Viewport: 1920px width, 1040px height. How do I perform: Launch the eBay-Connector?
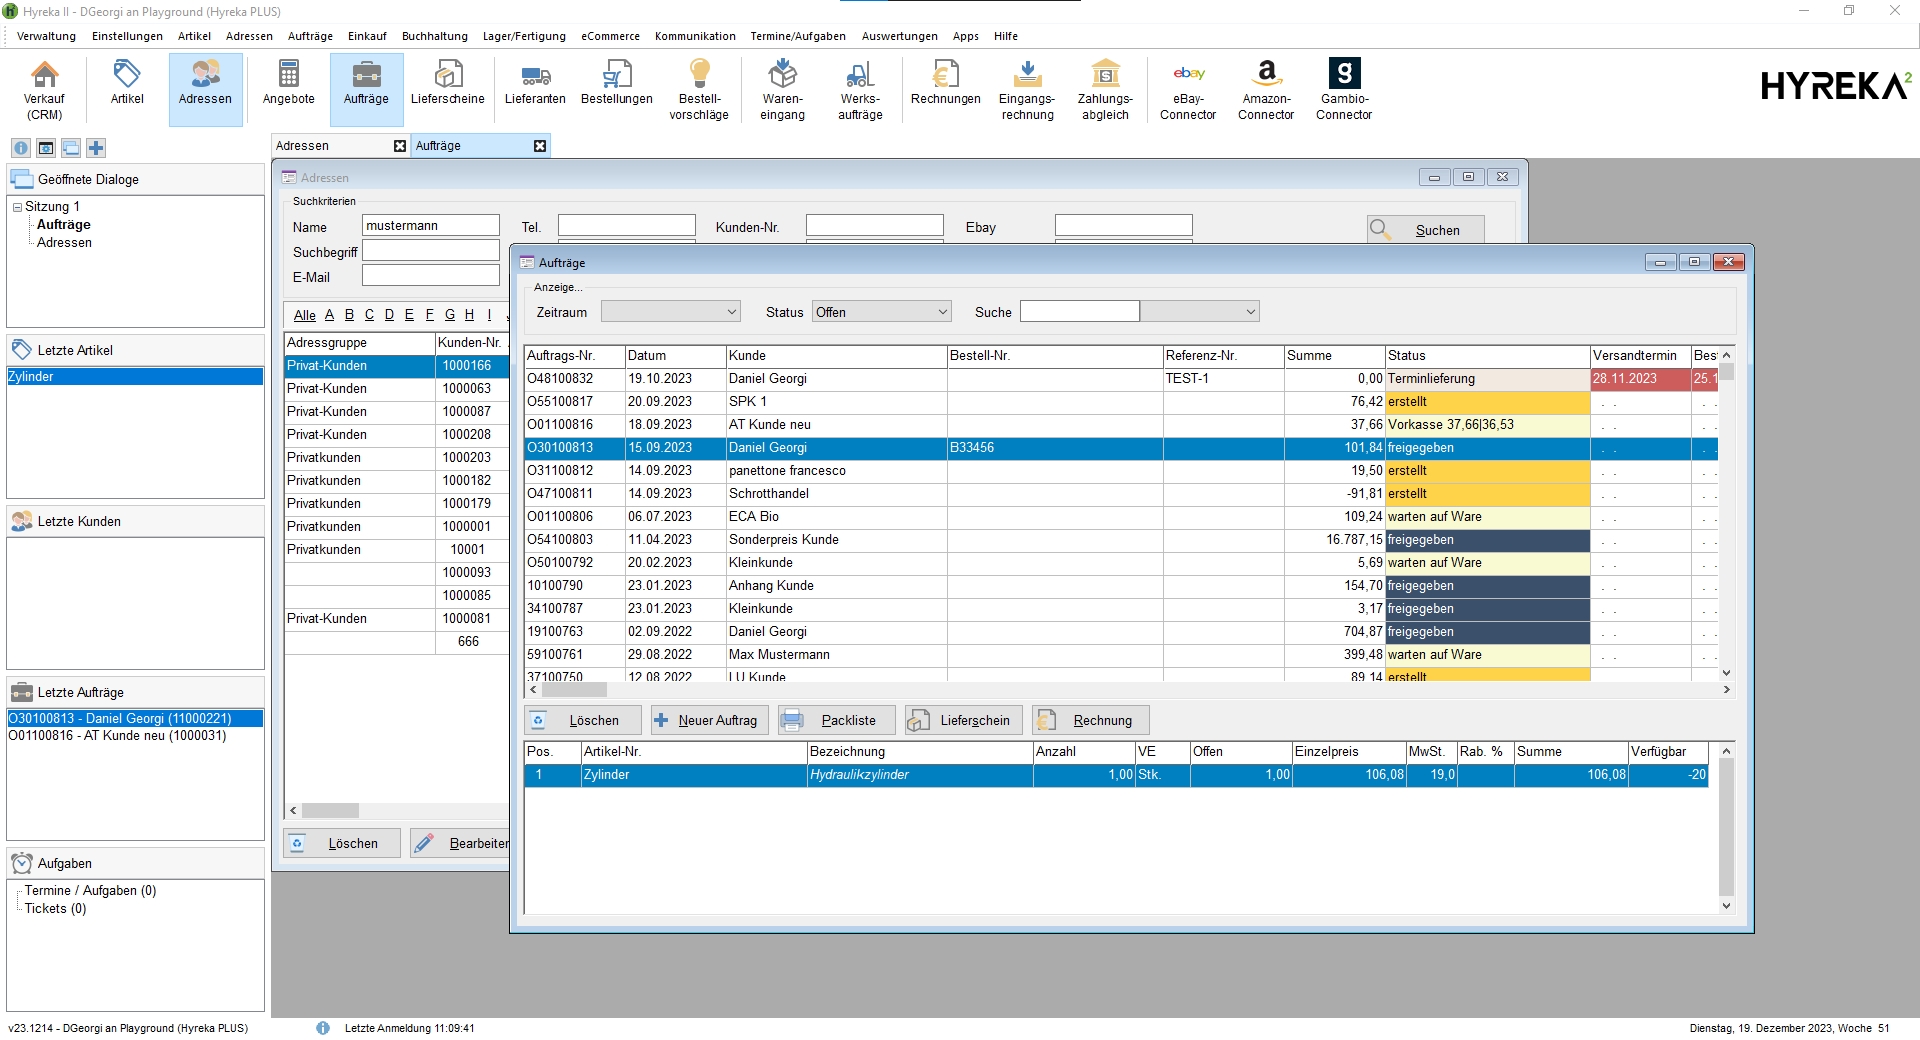point(1188,89)
